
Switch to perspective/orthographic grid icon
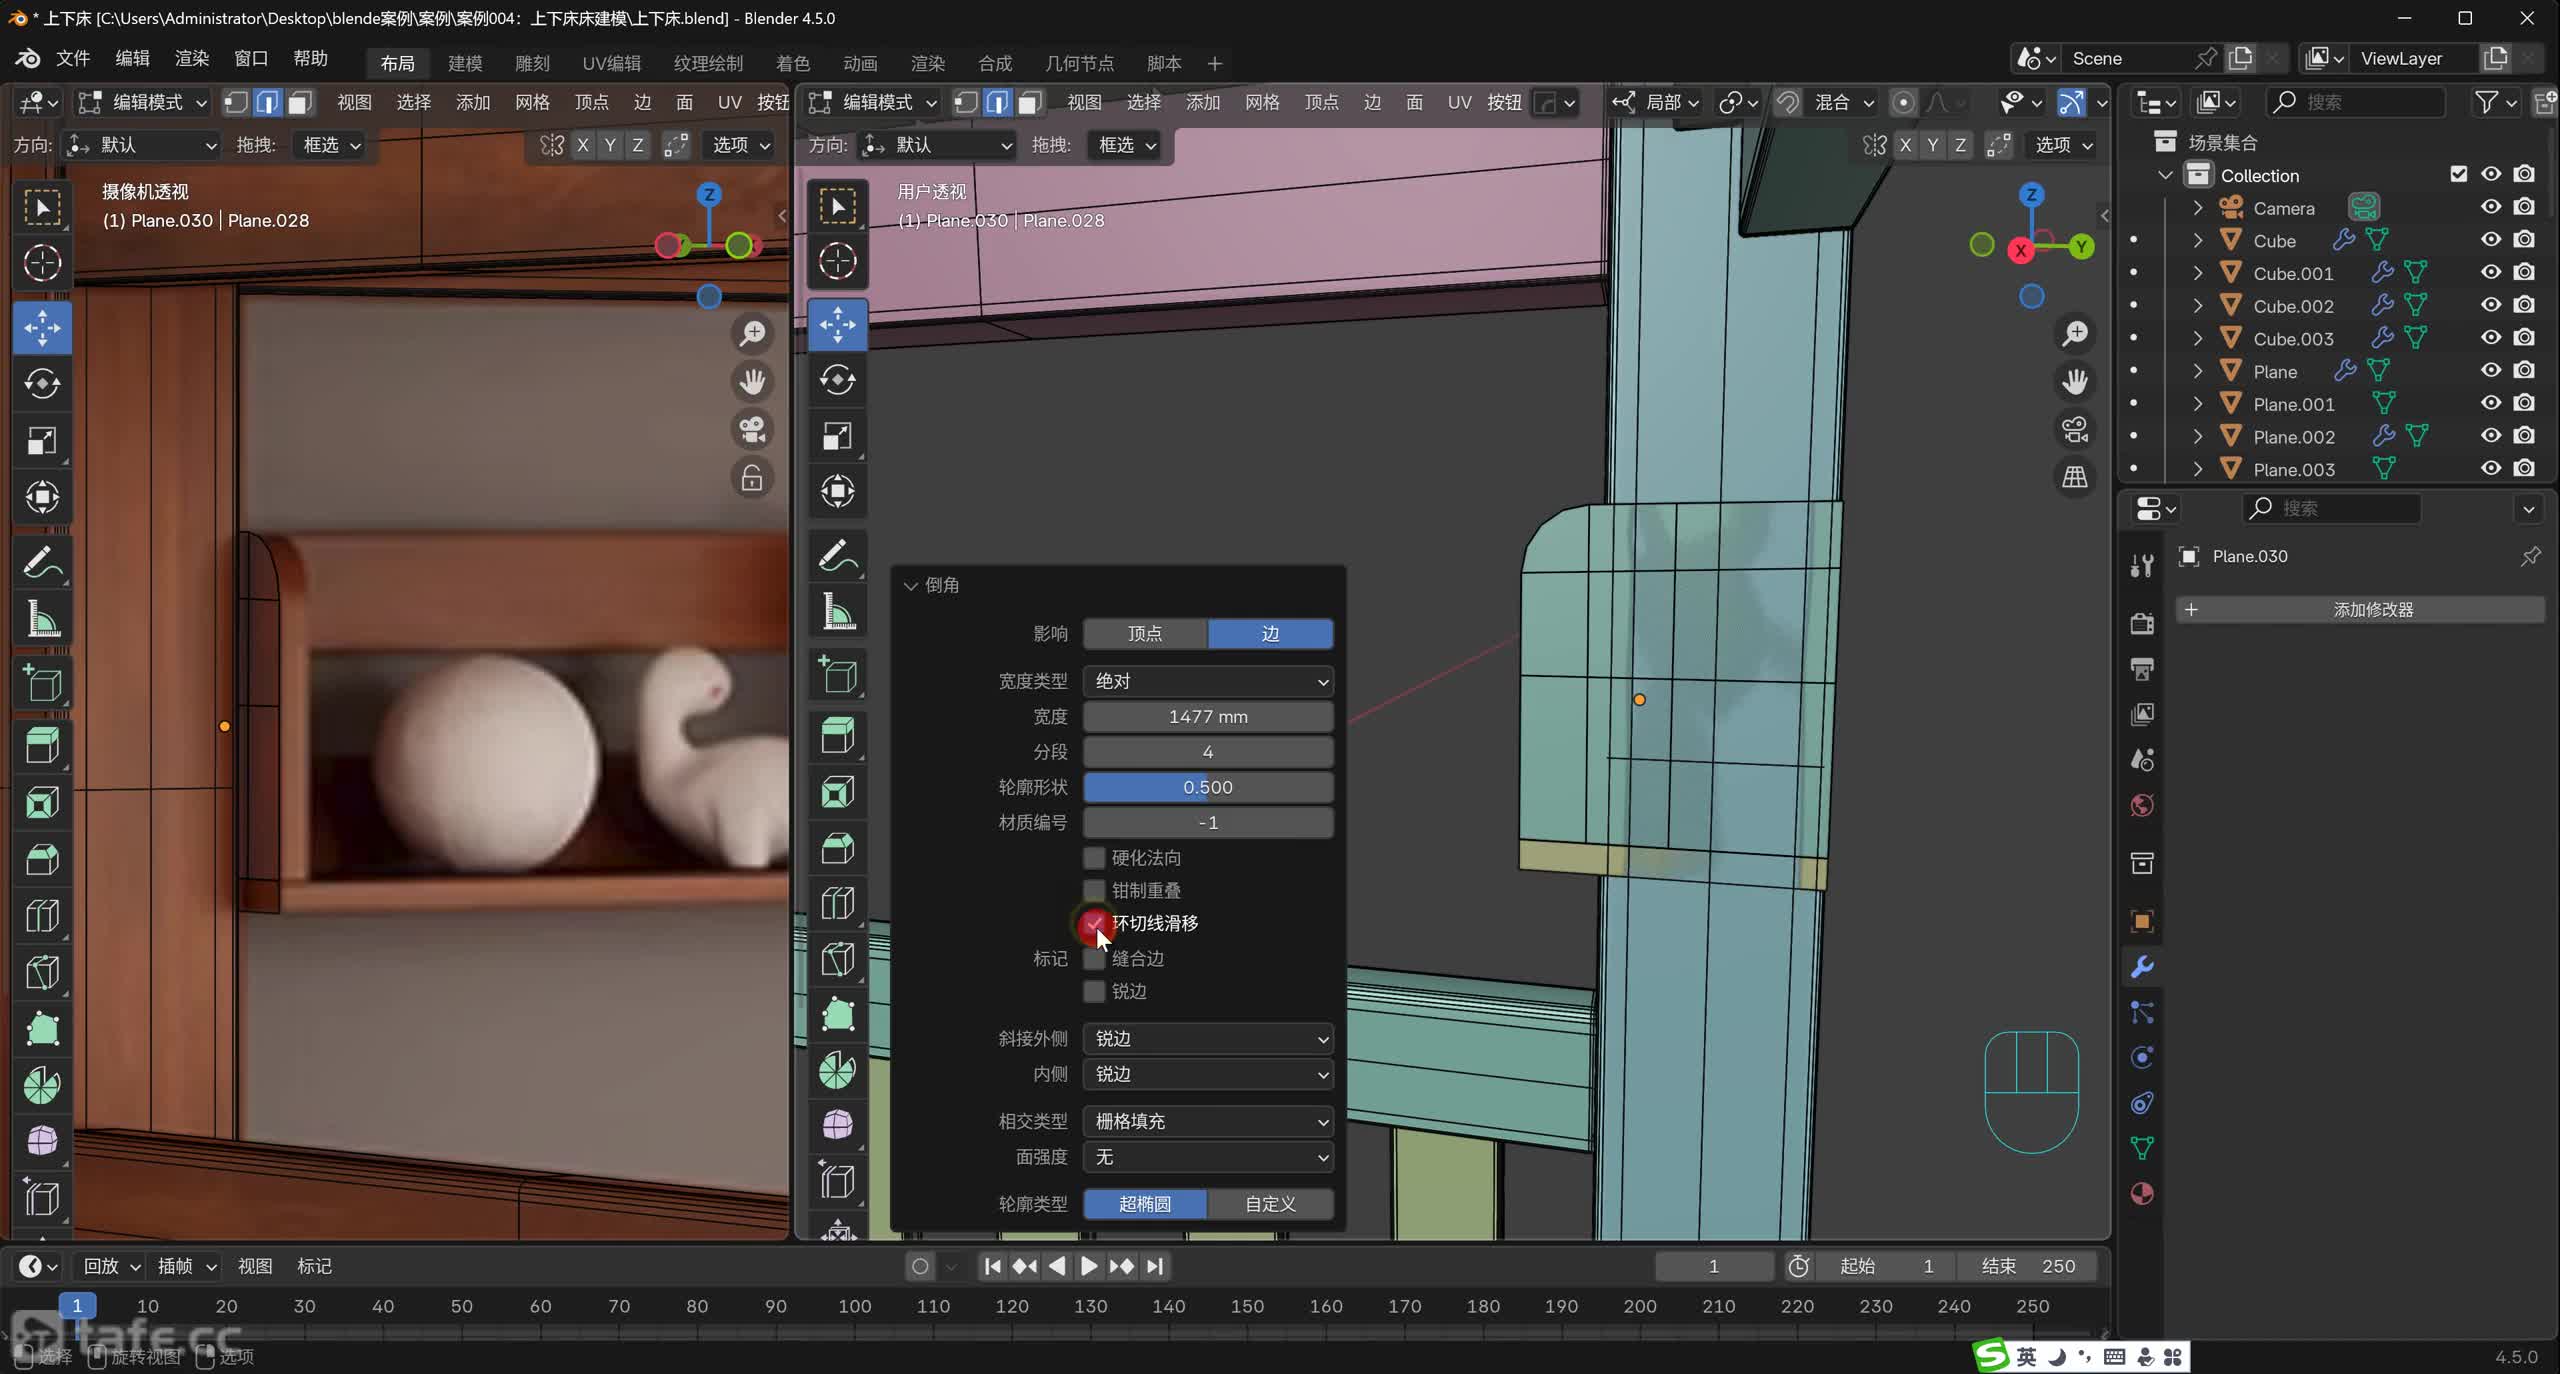pyautogui.click(x=2075, y=477)
